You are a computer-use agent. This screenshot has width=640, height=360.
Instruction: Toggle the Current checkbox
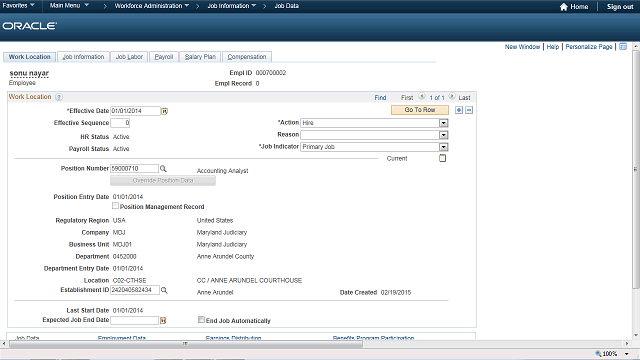point(442,158)
